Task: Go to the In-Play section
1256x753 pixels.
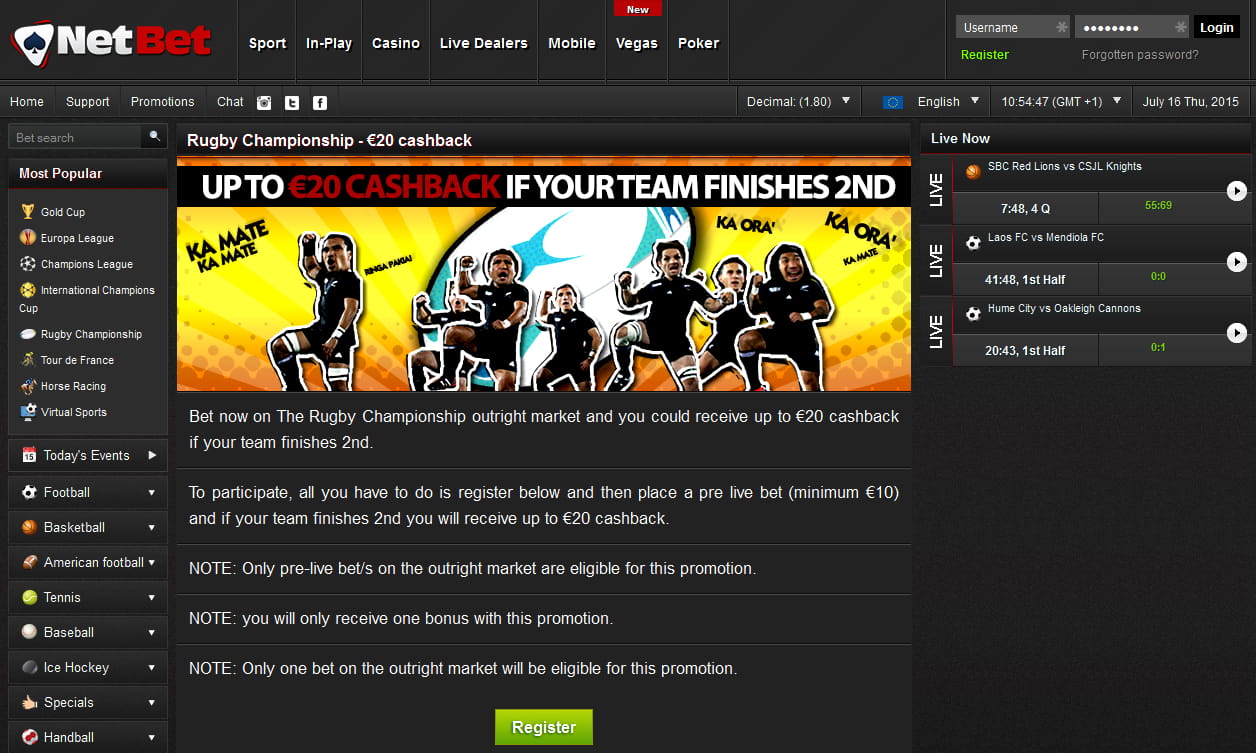Action: [329, 43]
